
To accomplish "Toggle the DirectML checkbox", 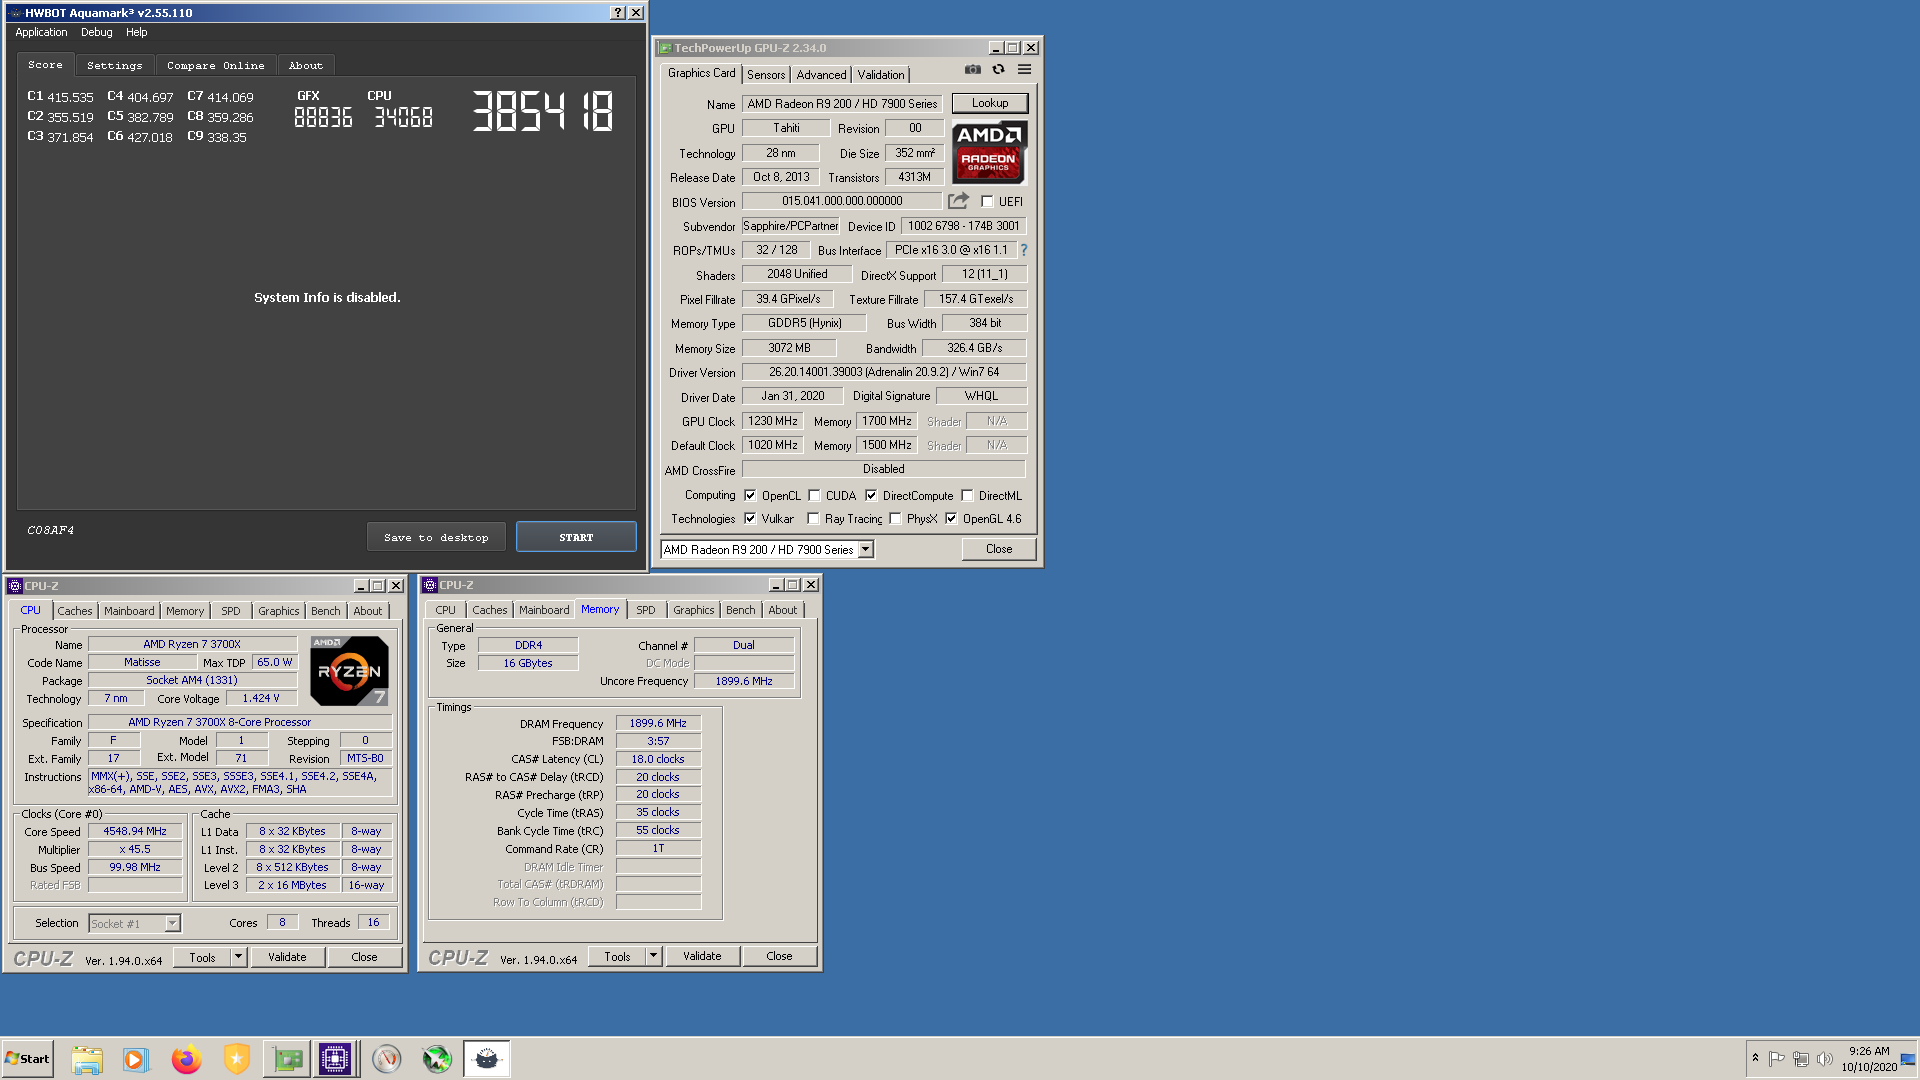I will (967, 495).
